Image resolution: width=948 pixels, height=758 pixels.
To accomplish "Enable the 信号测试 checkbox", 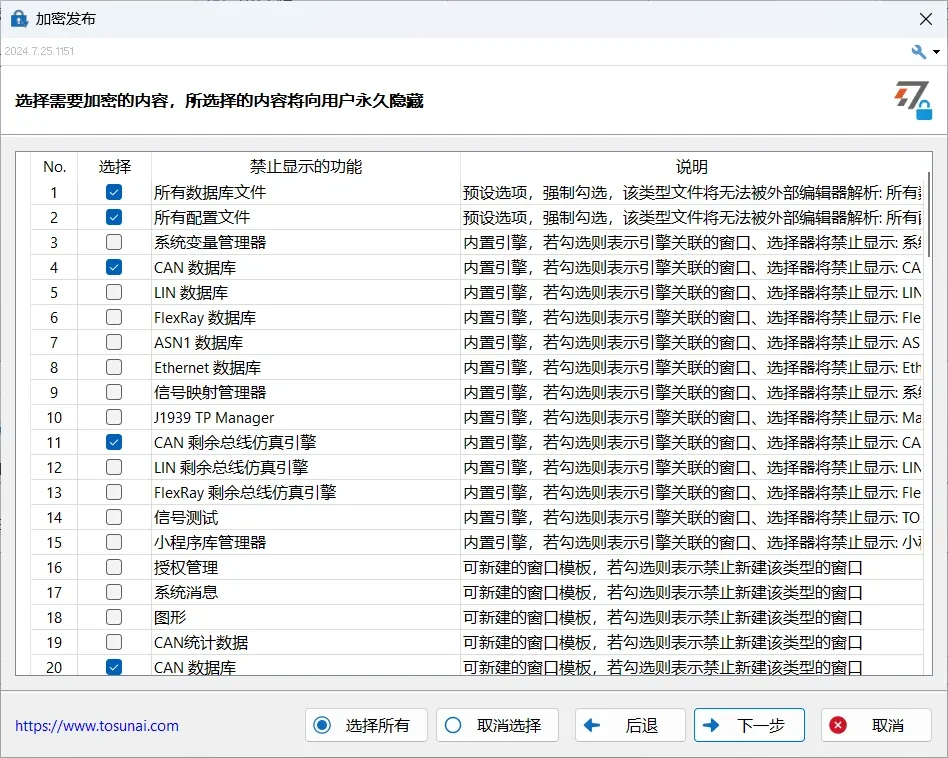I will click(x=114, y=517).
